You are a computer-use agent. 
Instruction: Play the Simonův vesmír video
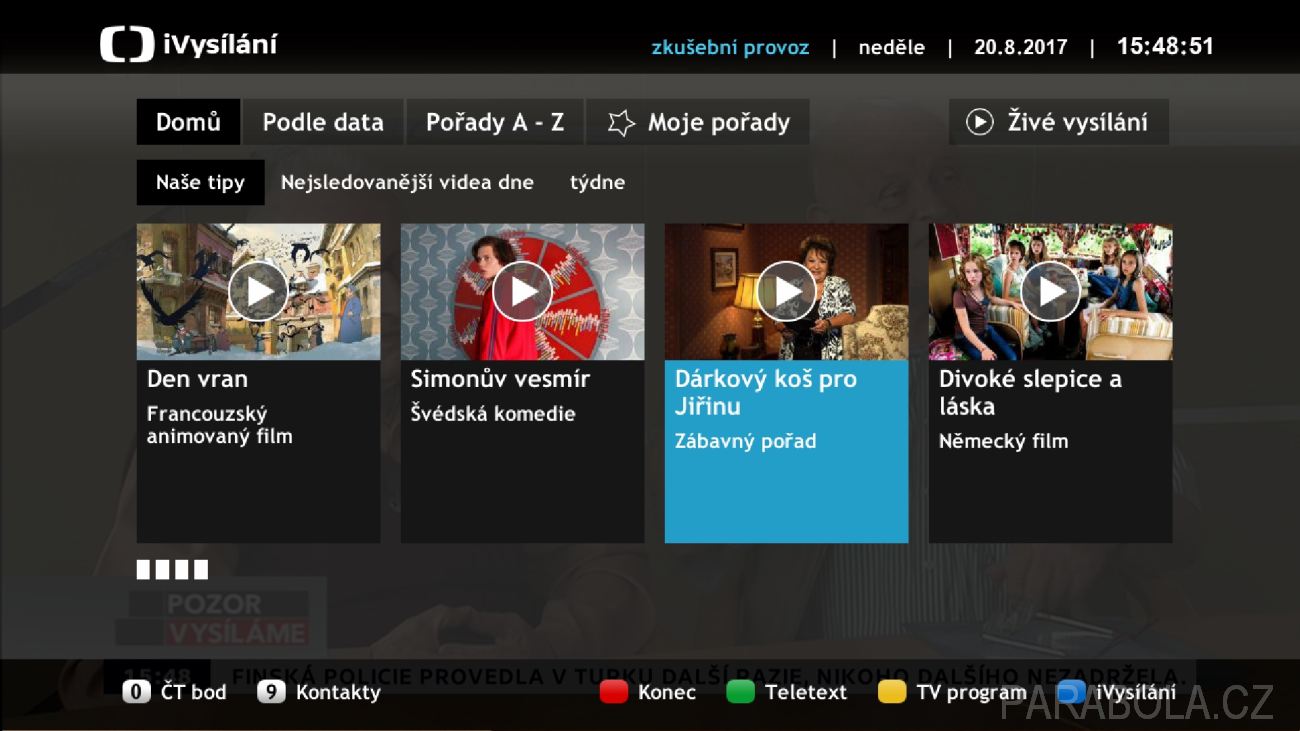point(522,291)
